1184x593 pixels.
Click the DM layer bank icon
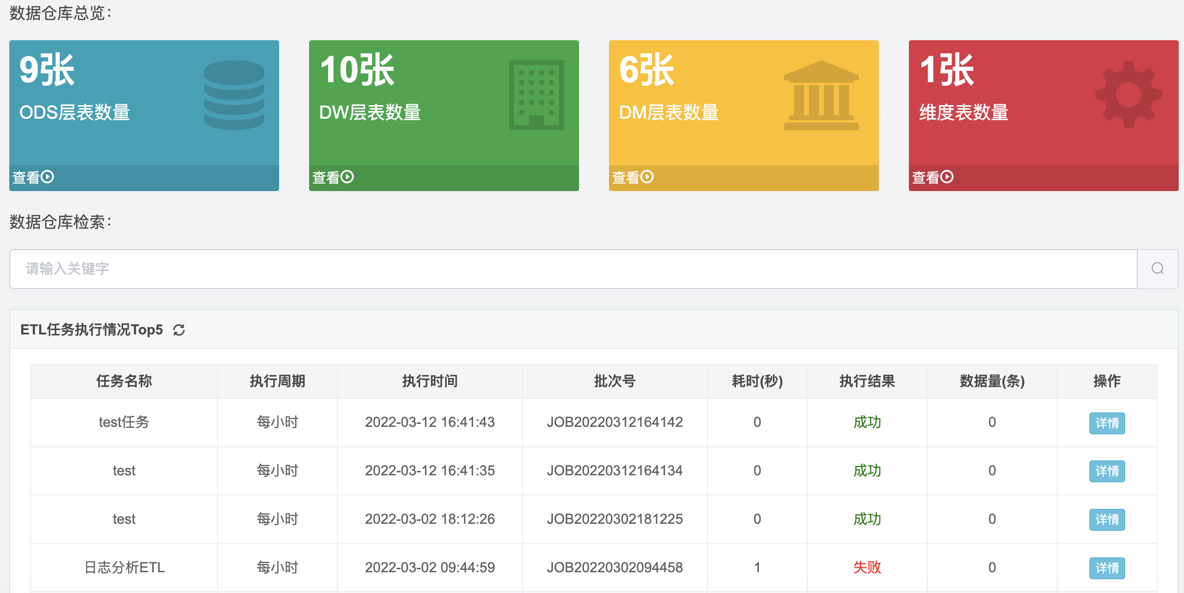tap(821, 96)
